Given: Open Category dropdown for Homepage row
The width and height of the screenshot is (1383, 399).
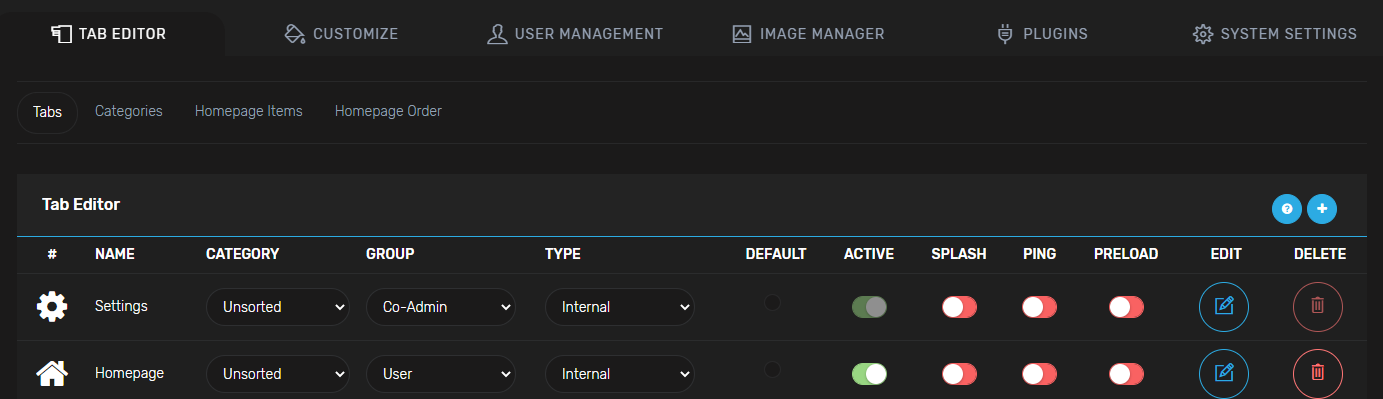Looking at the screenshot, I should coord(278,374).
